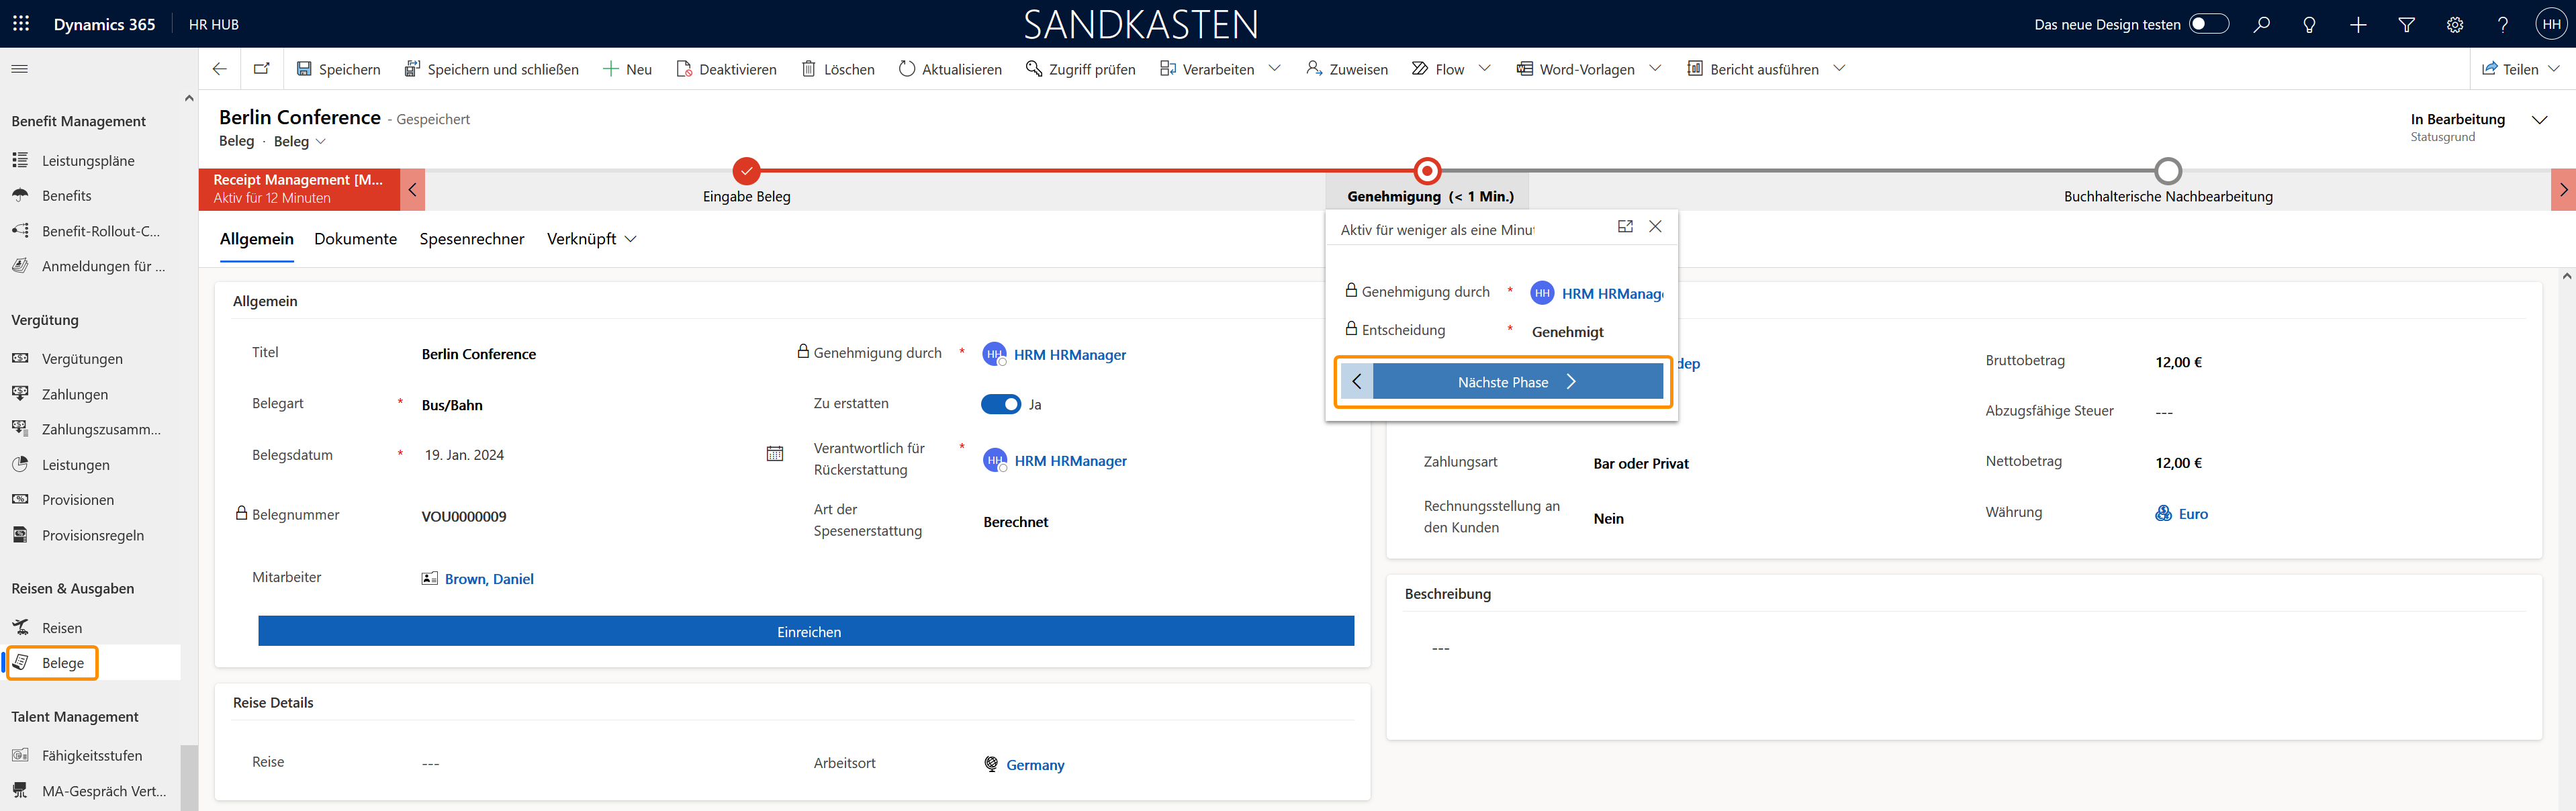Click the Teilen share button
The width and height of the screenshot is (2576, 811).
[2510, 69]
